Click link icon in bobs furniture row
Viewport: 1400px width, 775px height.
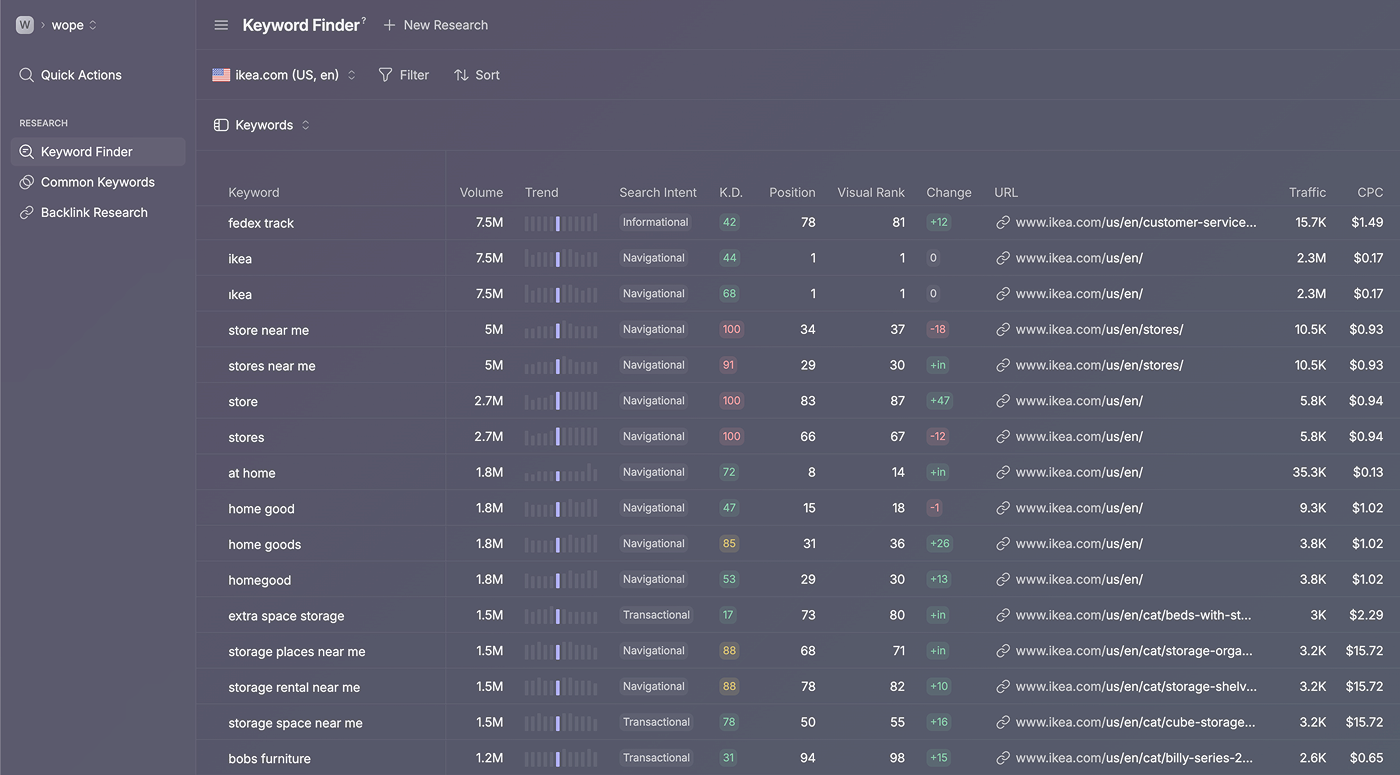coord(1003,758)
